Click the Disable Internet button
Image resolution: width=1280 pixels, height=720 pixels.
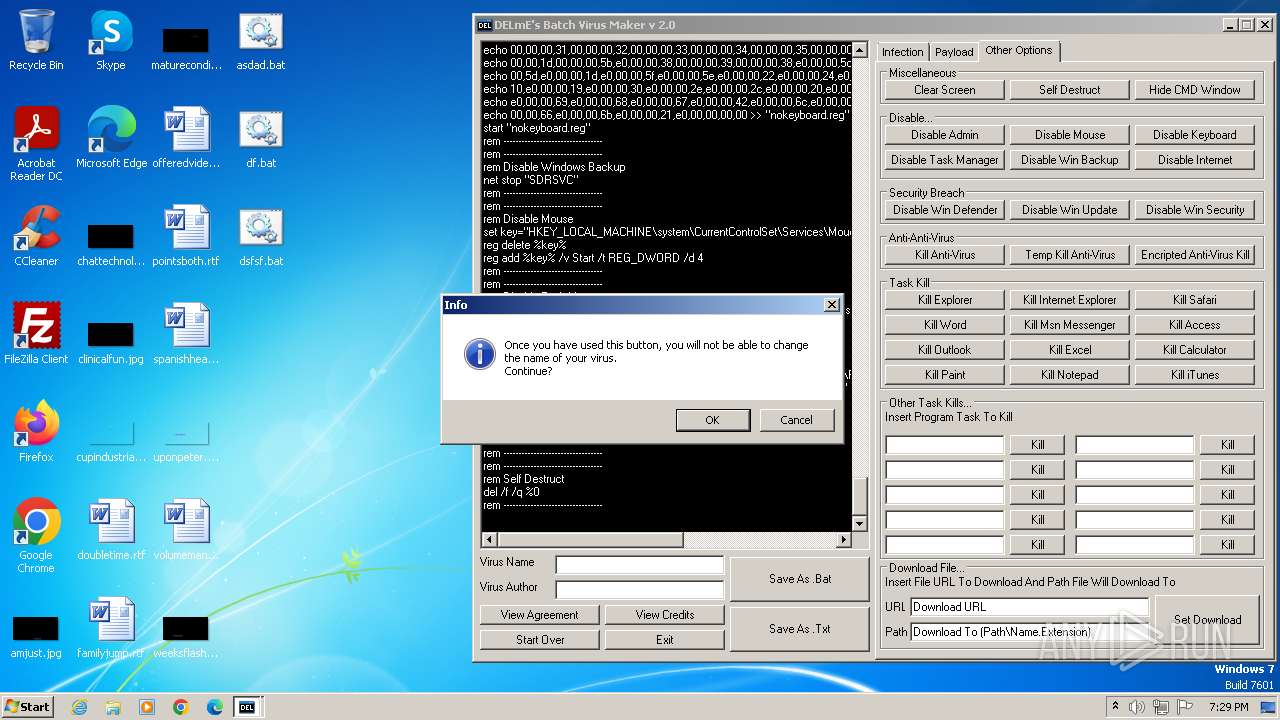tap(1194, 160)
